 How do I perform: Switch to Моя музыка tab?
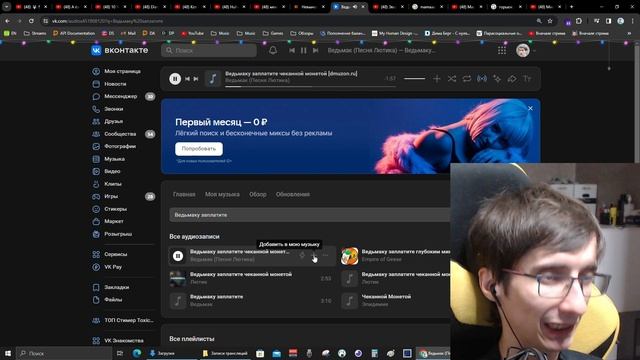coord(222,194)
